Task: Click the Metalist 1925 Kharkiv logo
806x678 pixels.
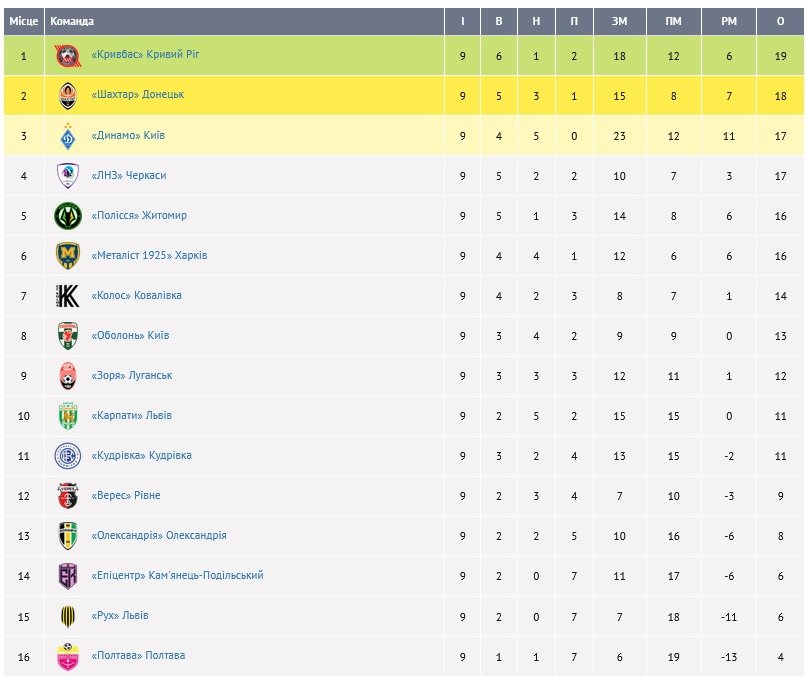Action: tap(67, 256)
